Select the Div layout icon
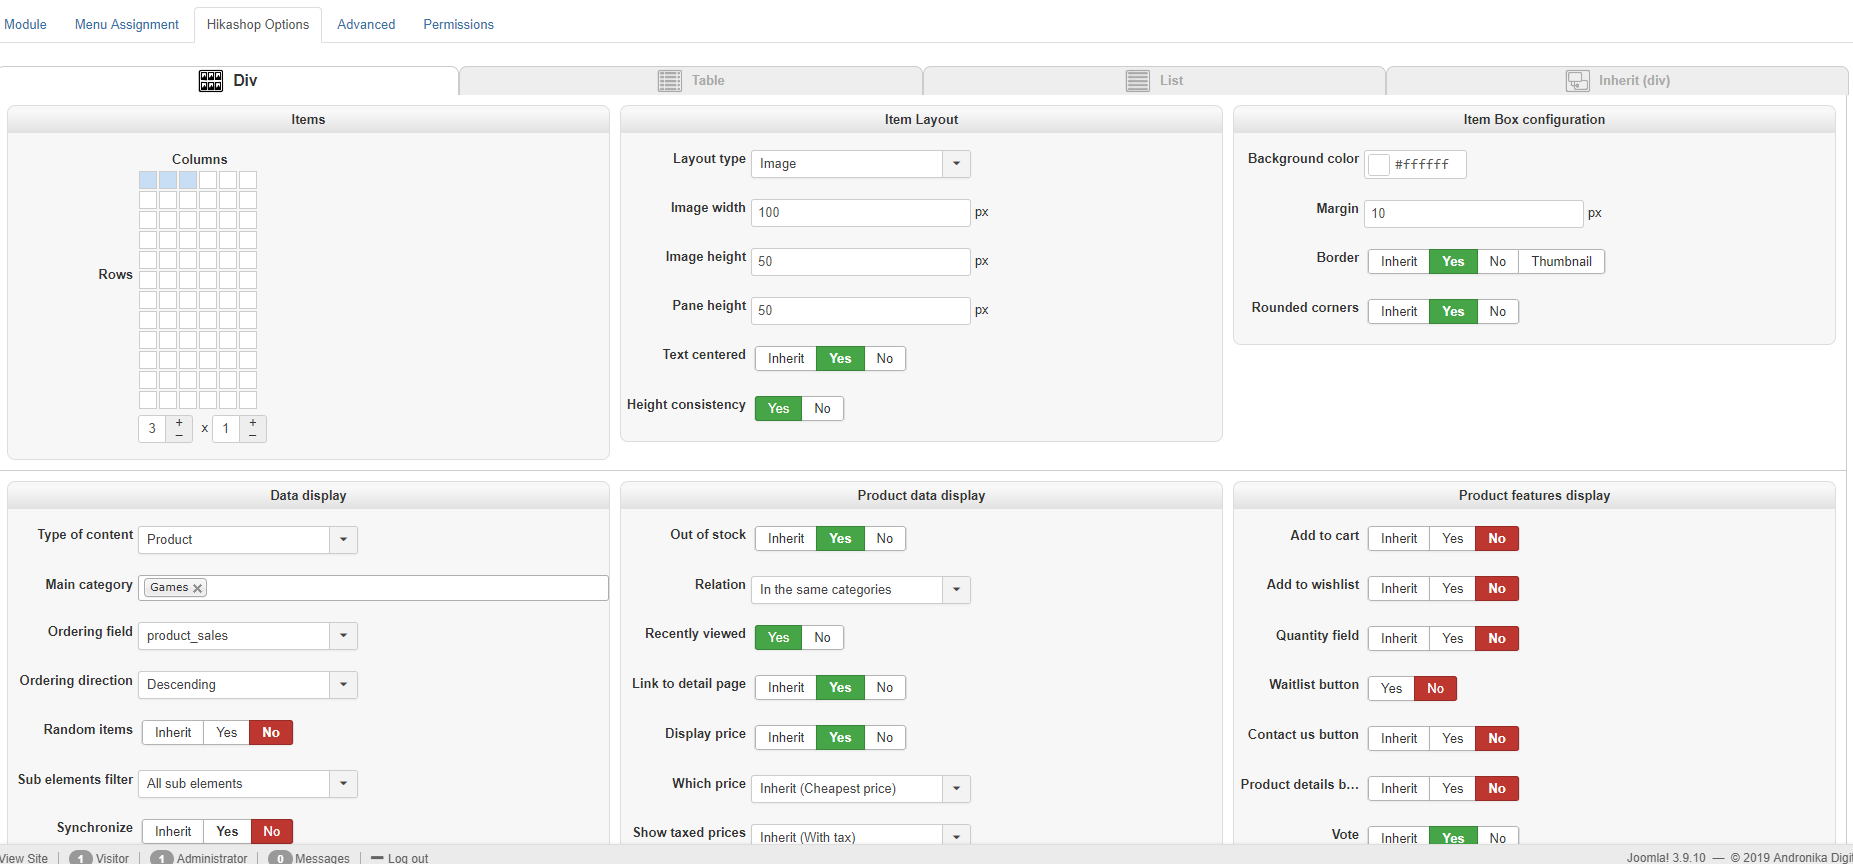The image size is (1853, 864). point(211,81)
